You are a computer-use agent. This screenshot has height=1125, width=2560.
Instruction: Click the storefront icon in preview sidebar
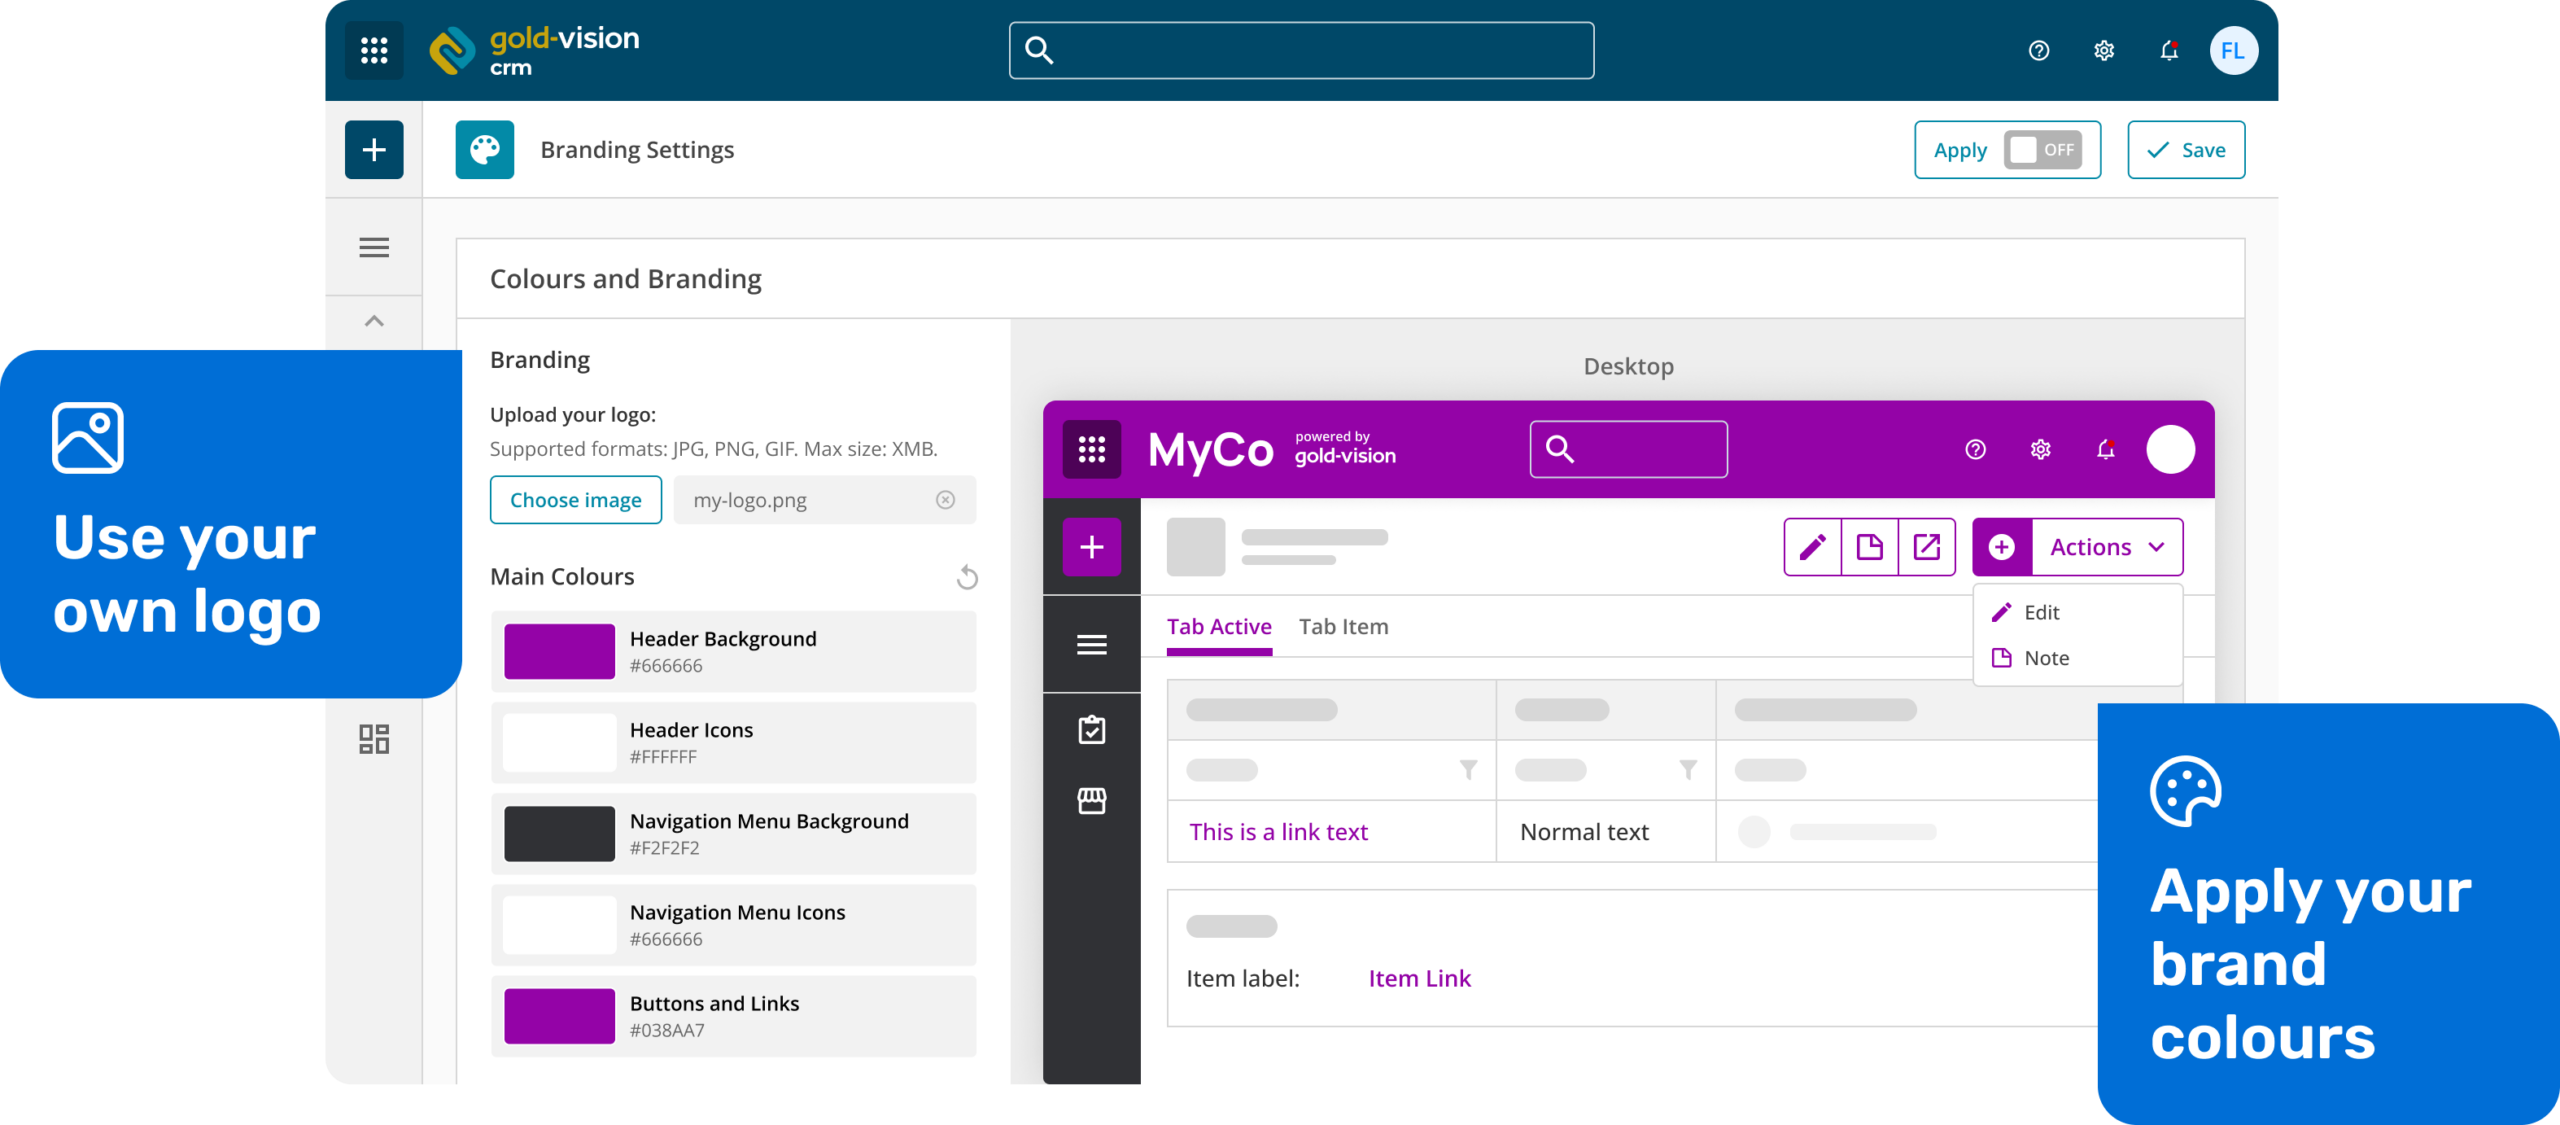point(1092,801)
